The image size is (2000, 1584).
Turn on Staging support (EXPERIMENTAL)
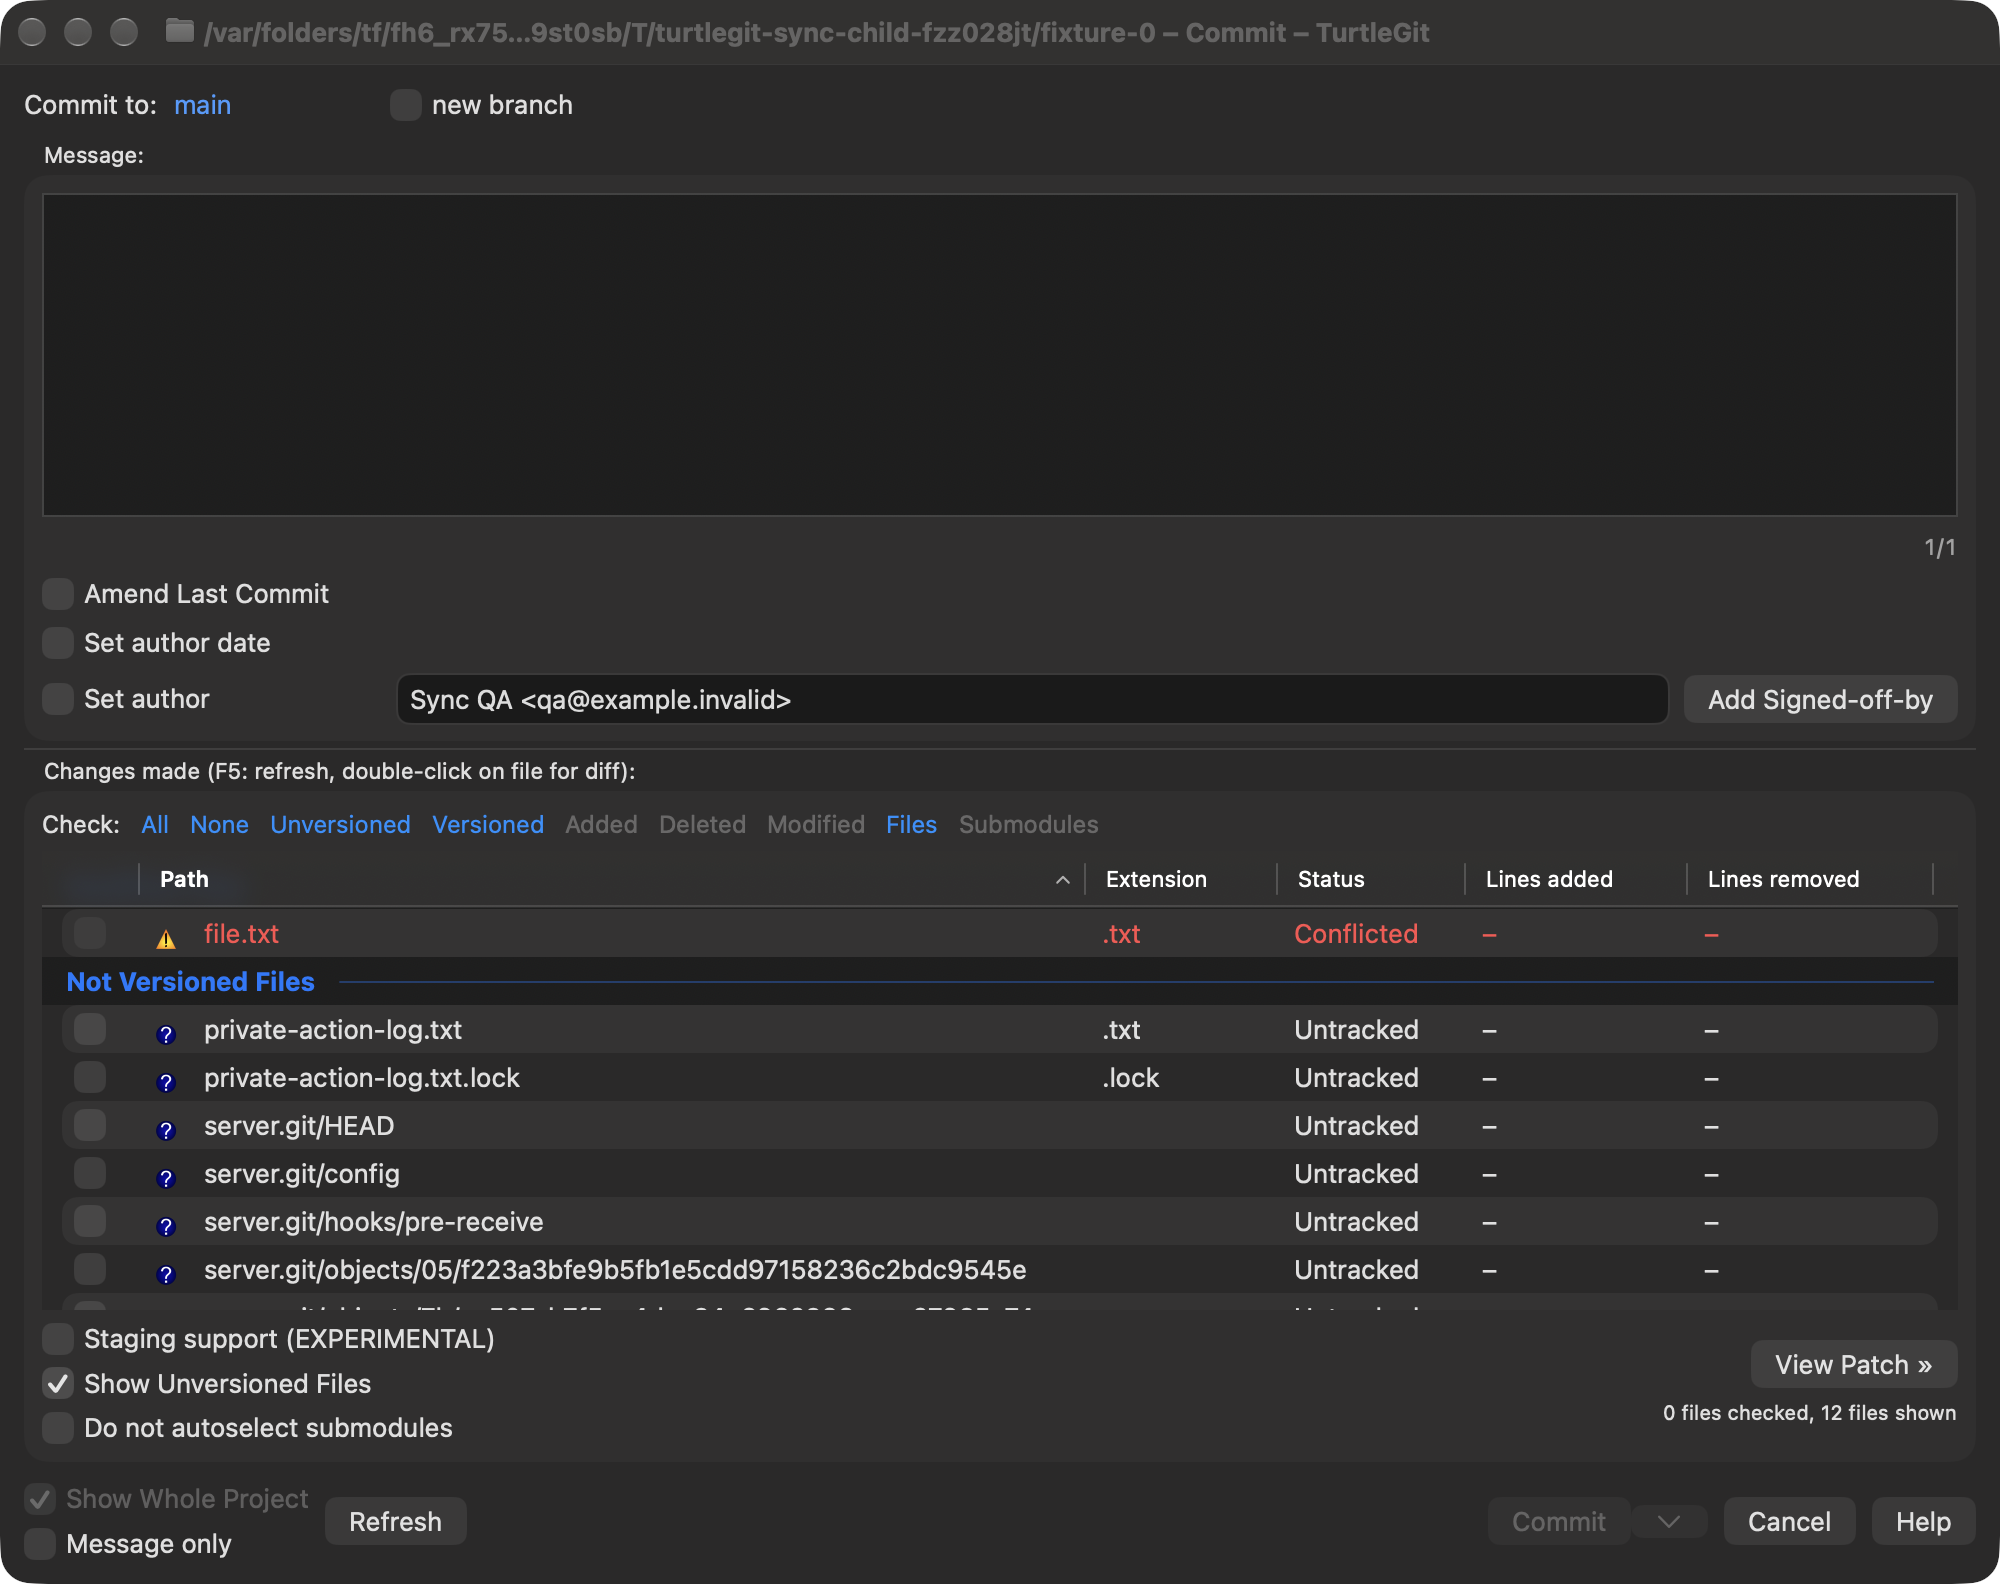tap(58, 1339)
